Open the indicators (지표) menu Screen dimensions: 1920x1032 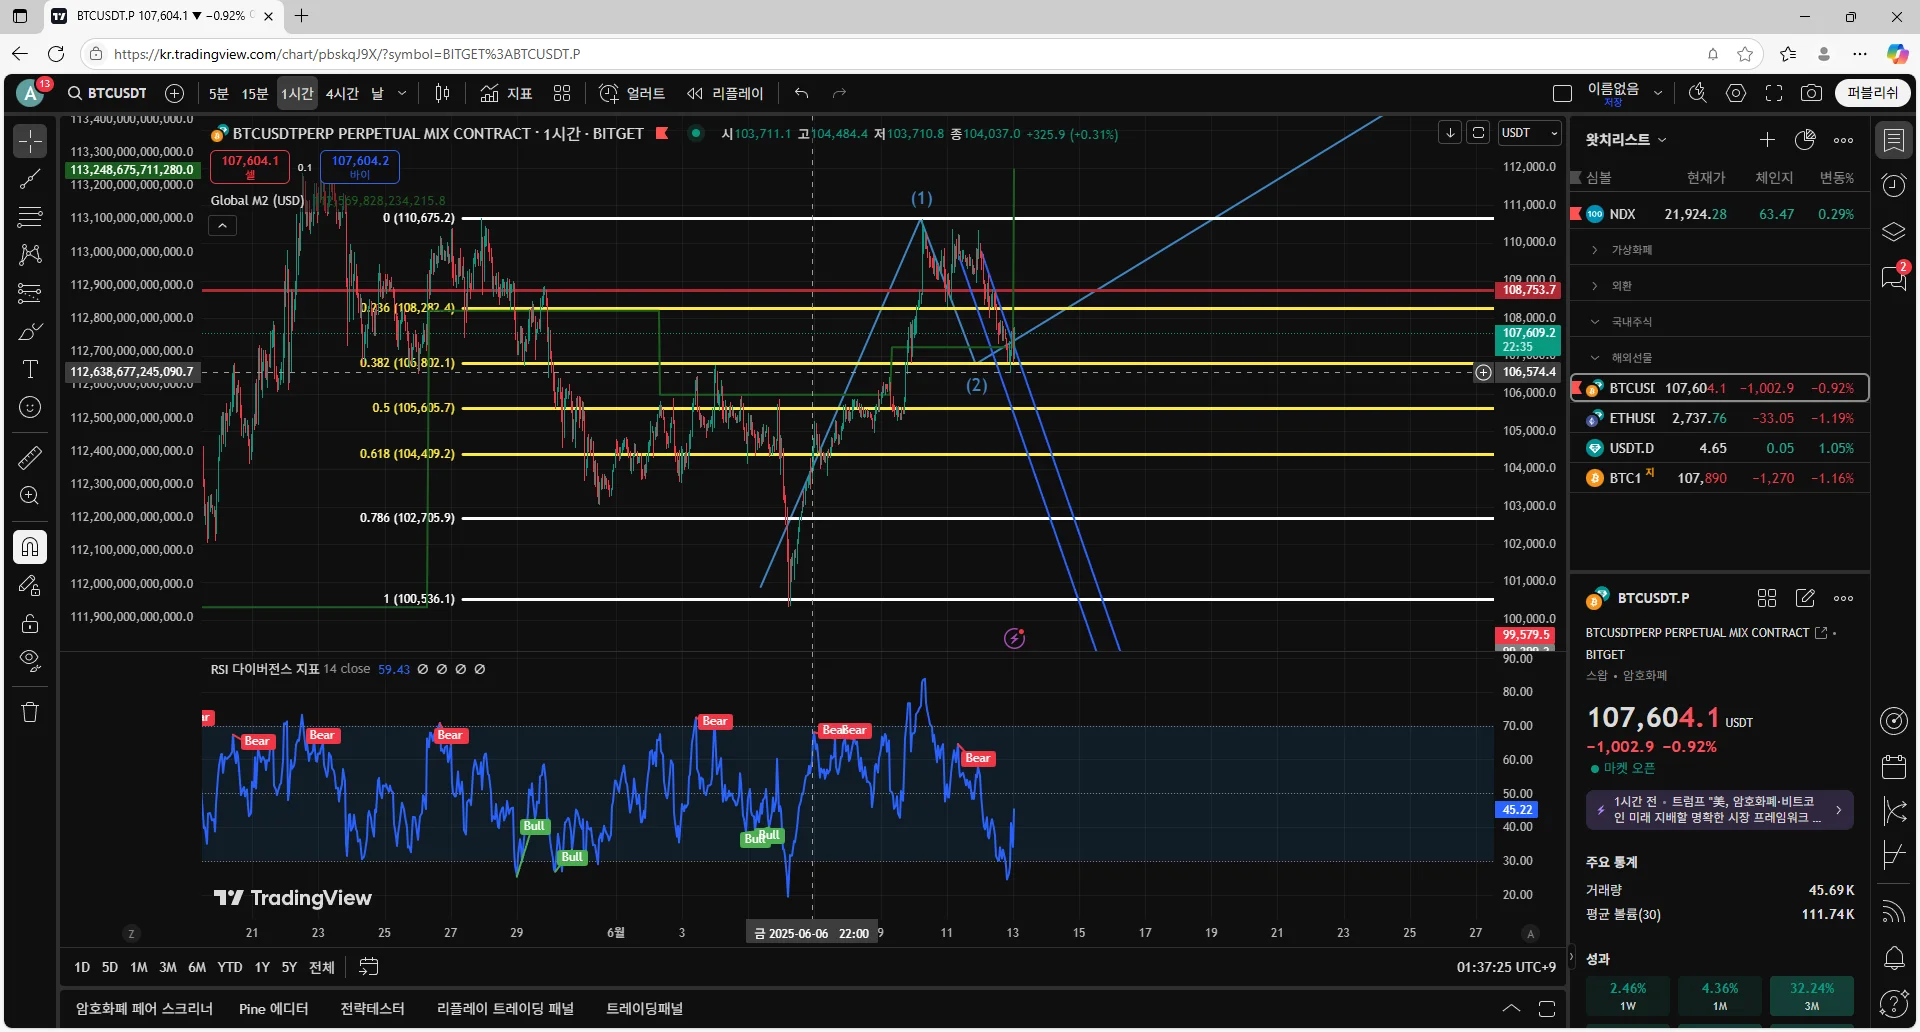(x=506, y=93)
